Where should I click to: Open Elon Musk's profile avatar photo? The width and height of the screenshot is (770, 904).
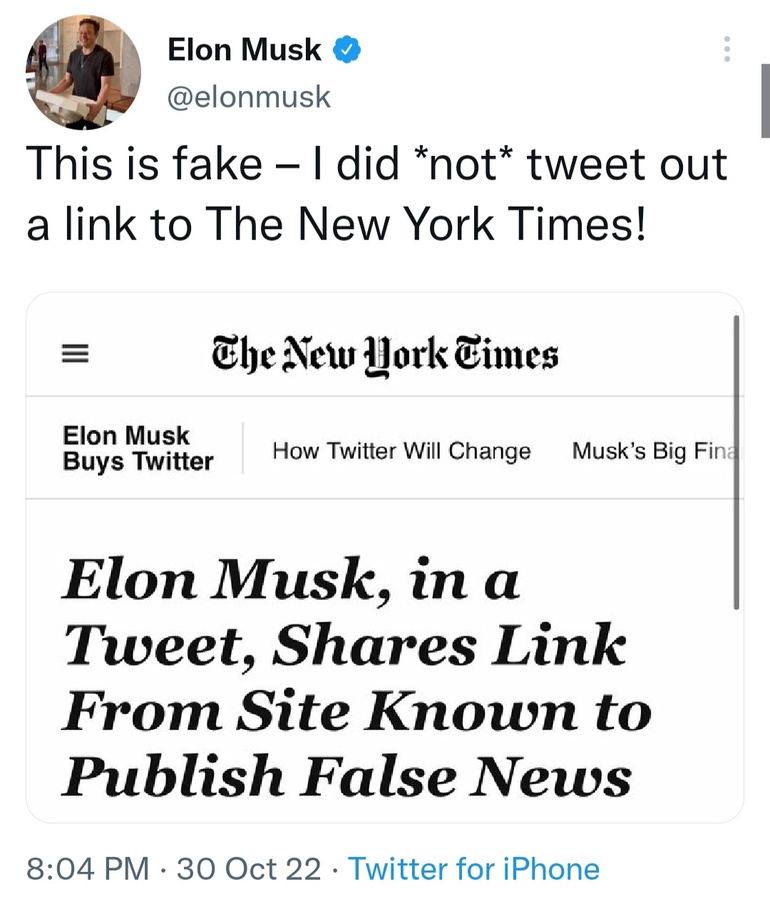pos(82,73)
